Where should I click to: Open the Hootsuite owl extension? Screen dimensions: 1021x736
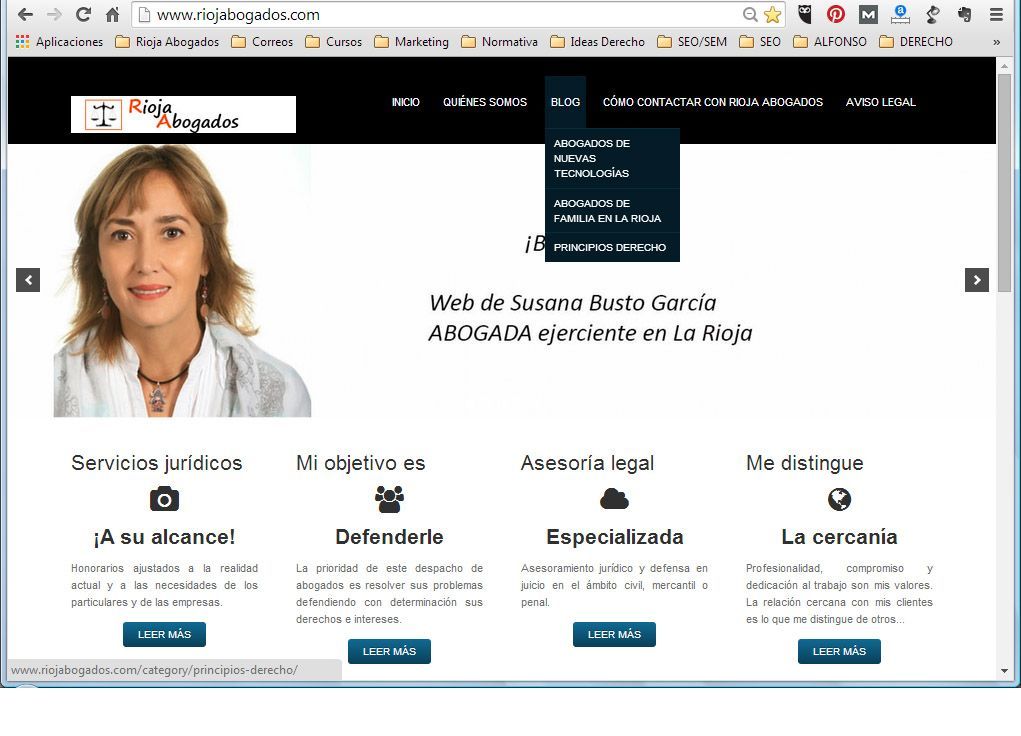(x=805, y=14)
